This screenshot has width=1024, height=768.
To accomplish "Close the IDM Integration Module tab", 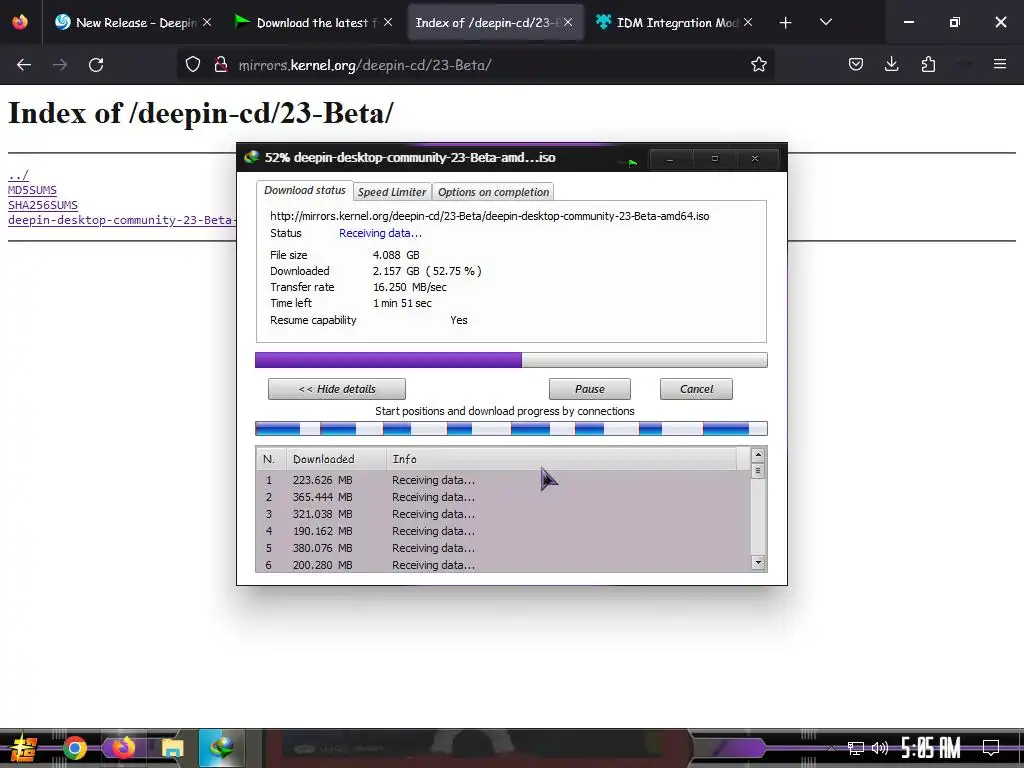I will (748, 23).
